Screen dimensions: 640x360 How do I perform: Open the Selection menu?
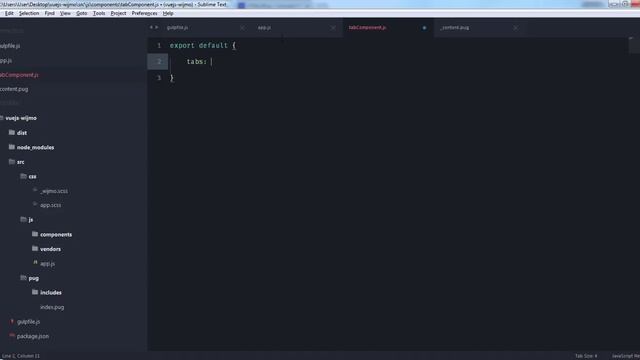[x=29, y=13]
